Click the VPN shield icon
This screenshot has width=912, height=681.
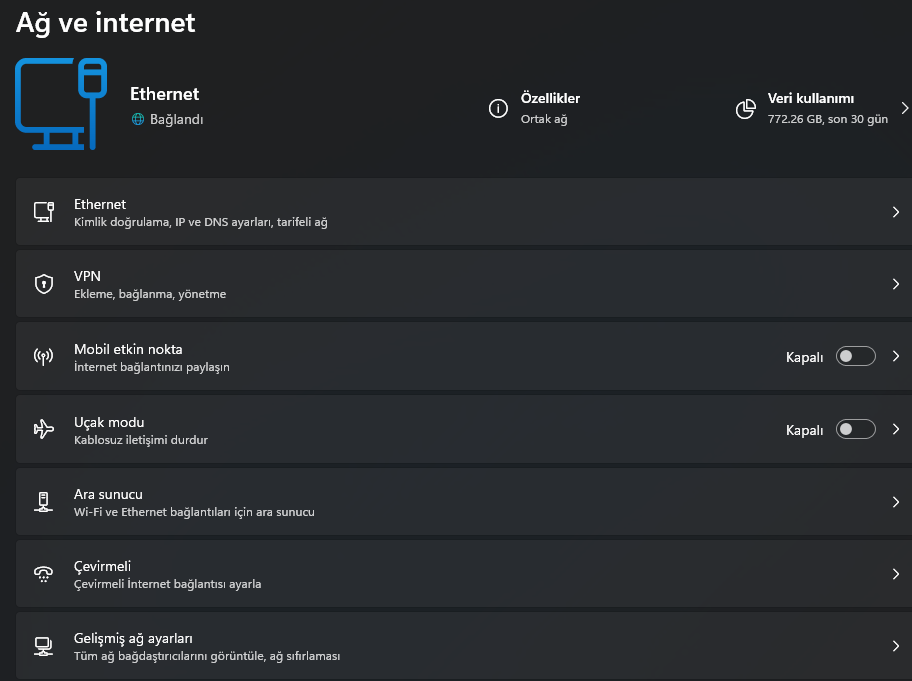[x=43, y=284]
